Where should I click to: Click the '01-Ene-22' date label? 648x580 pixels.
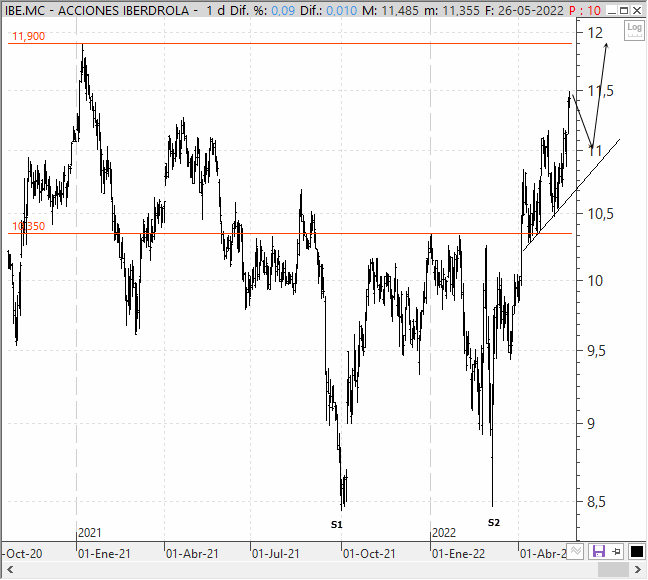tap(458, 554)
